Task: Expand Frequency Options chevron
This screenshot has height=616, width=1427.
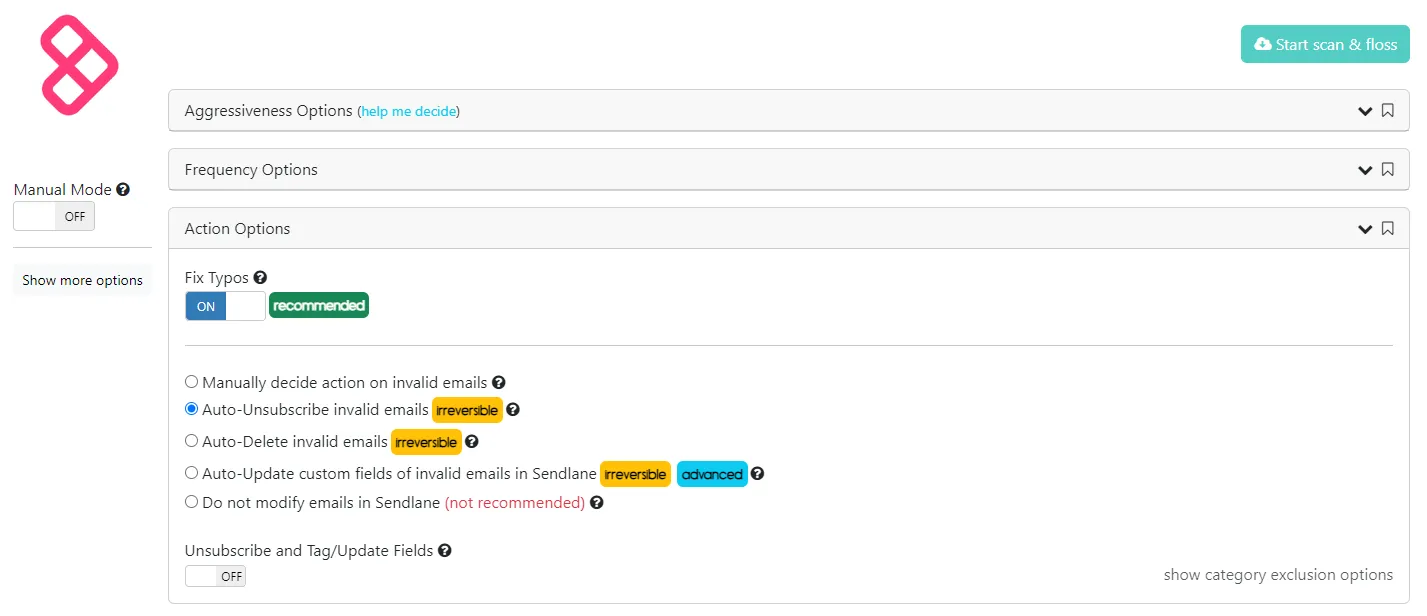Action: pyautogui.click(x=1365, y=170)
